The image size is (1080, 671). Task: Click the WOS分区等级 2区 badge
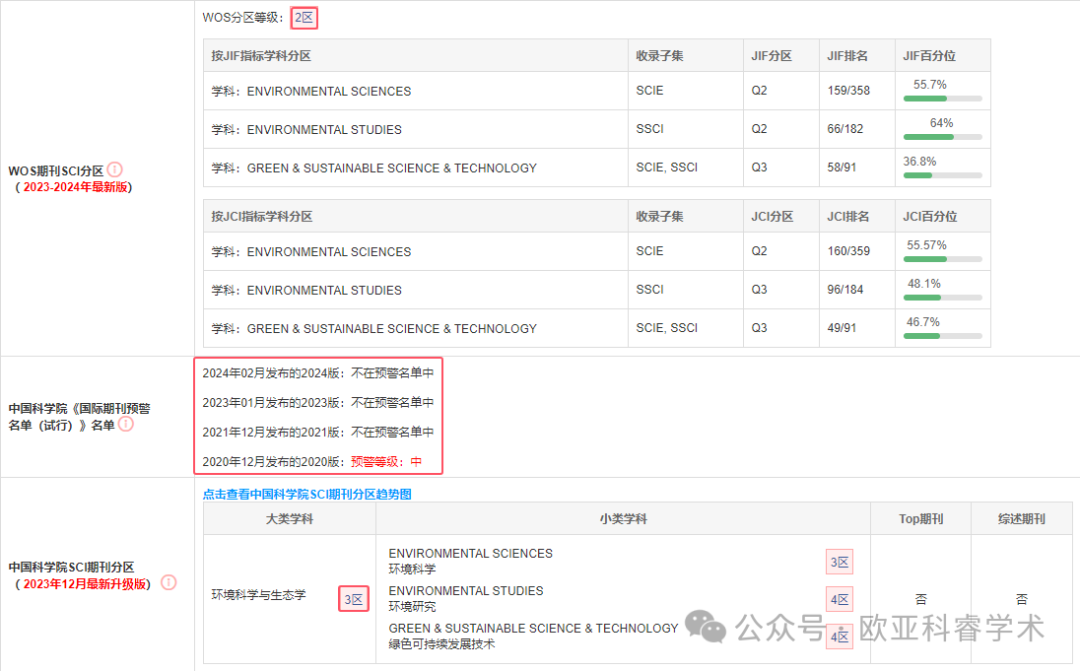pos(304,18)
